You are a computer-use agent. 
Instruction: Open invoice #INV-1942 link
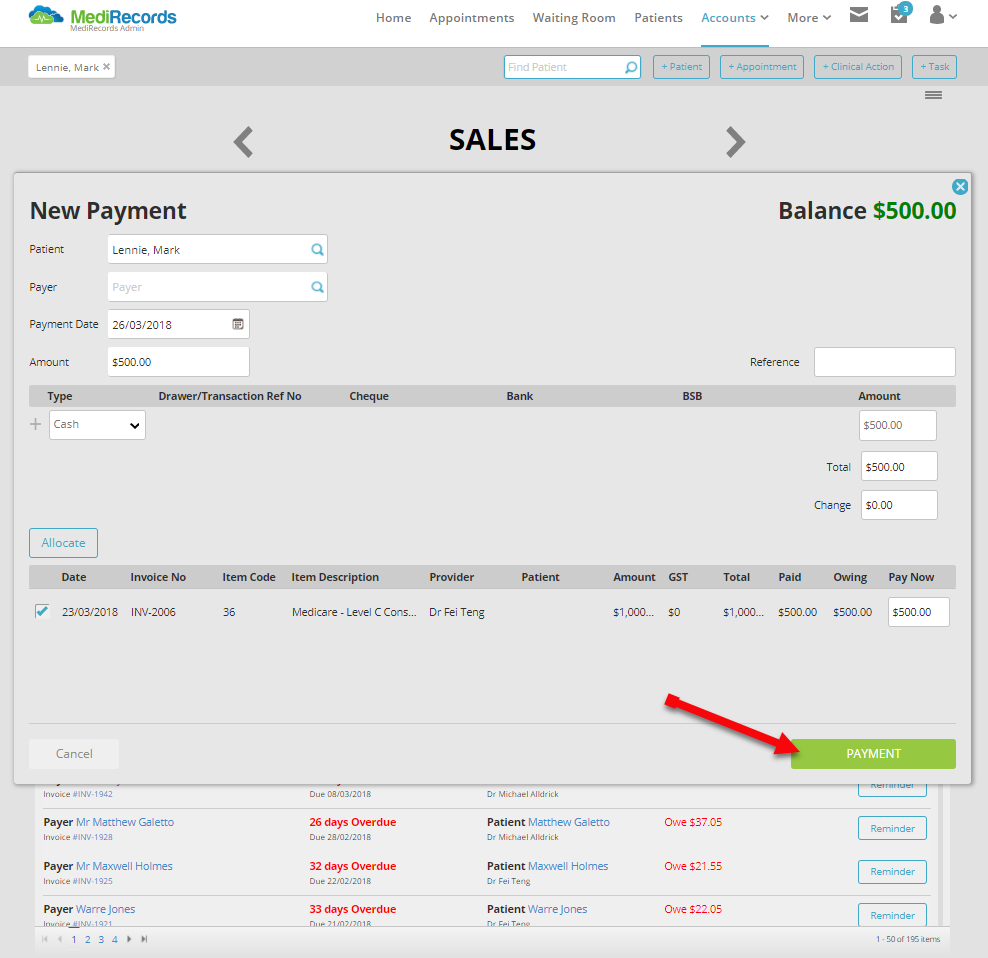(x=93, y=794)
